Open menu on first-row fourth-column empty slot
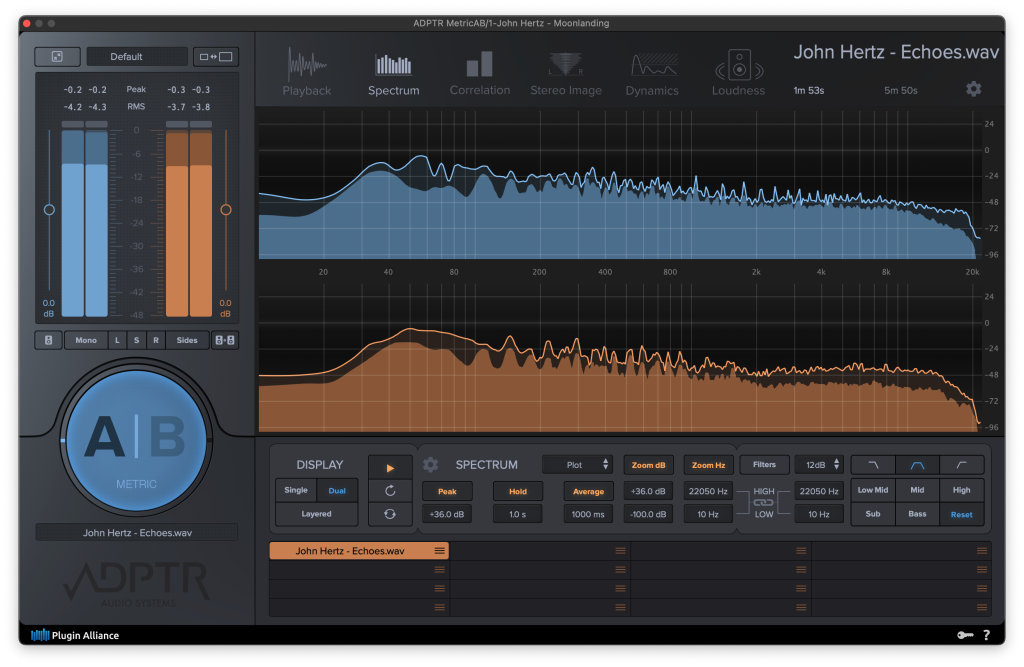Image resolution: width=1024 pixels, height=667 pixels. coord(982,551)
